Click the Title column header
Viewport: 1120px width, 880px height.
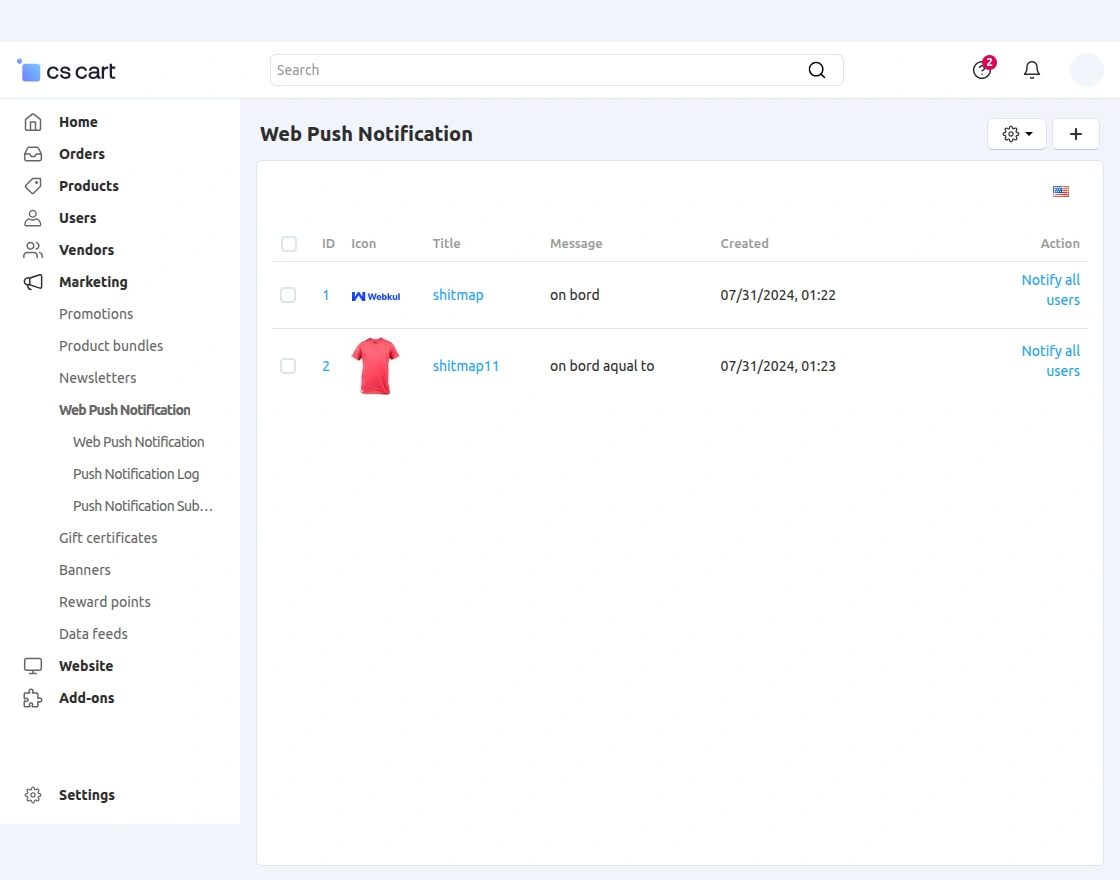pyautogui.click(x=446, y=244)
